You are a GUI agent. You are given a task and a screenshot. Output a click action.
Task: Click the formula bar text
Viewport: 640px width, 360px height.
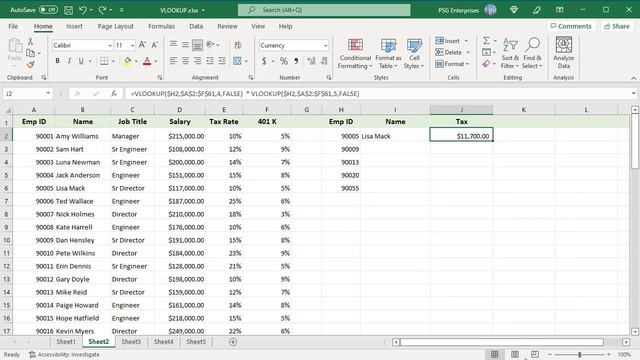pyautogui.click(x=245, y=93)
